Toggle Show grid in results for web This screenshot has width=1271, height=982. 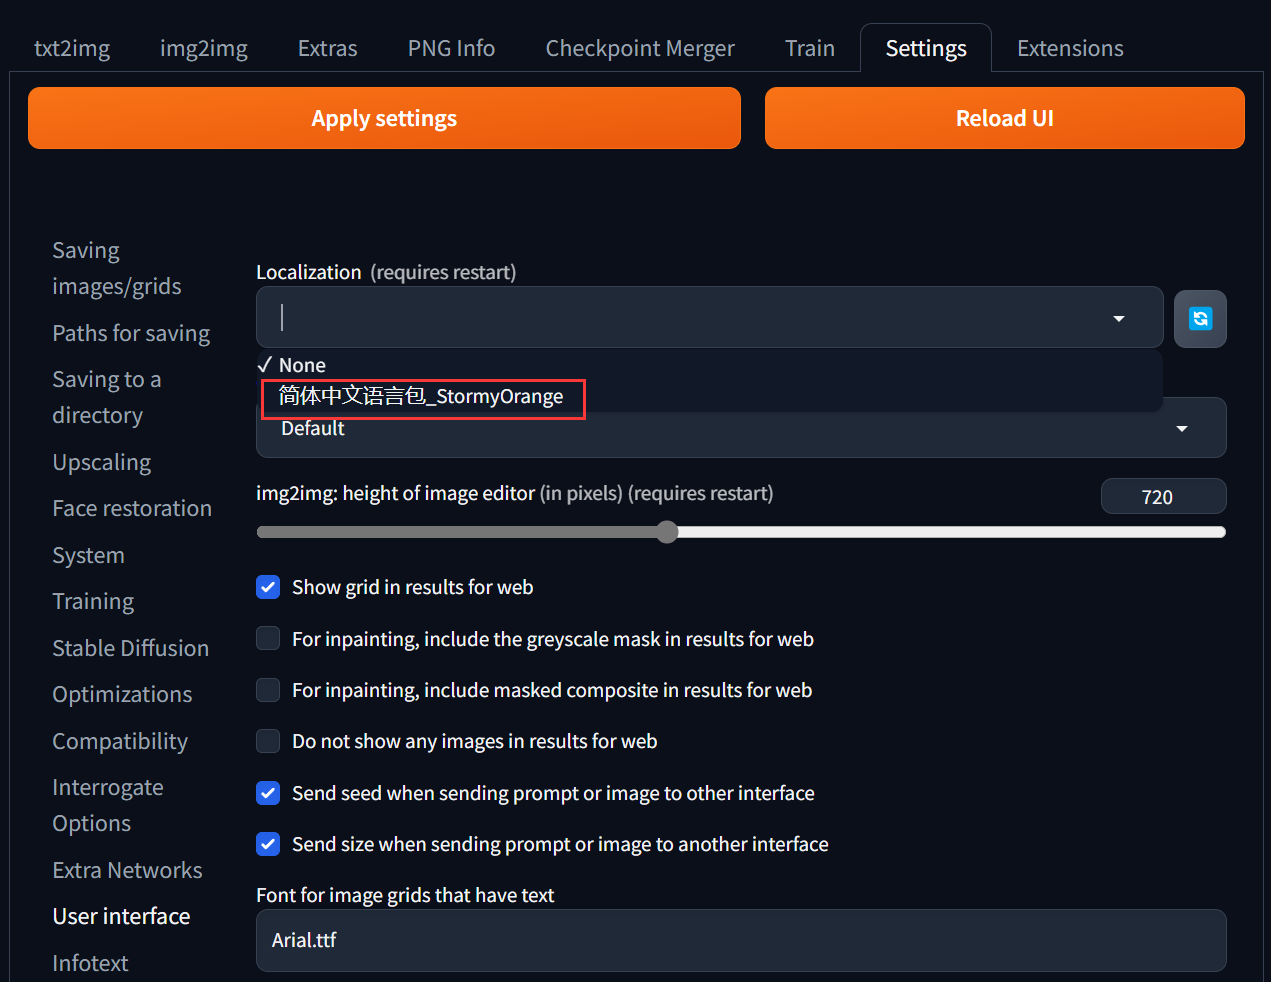tap(268, 587)
